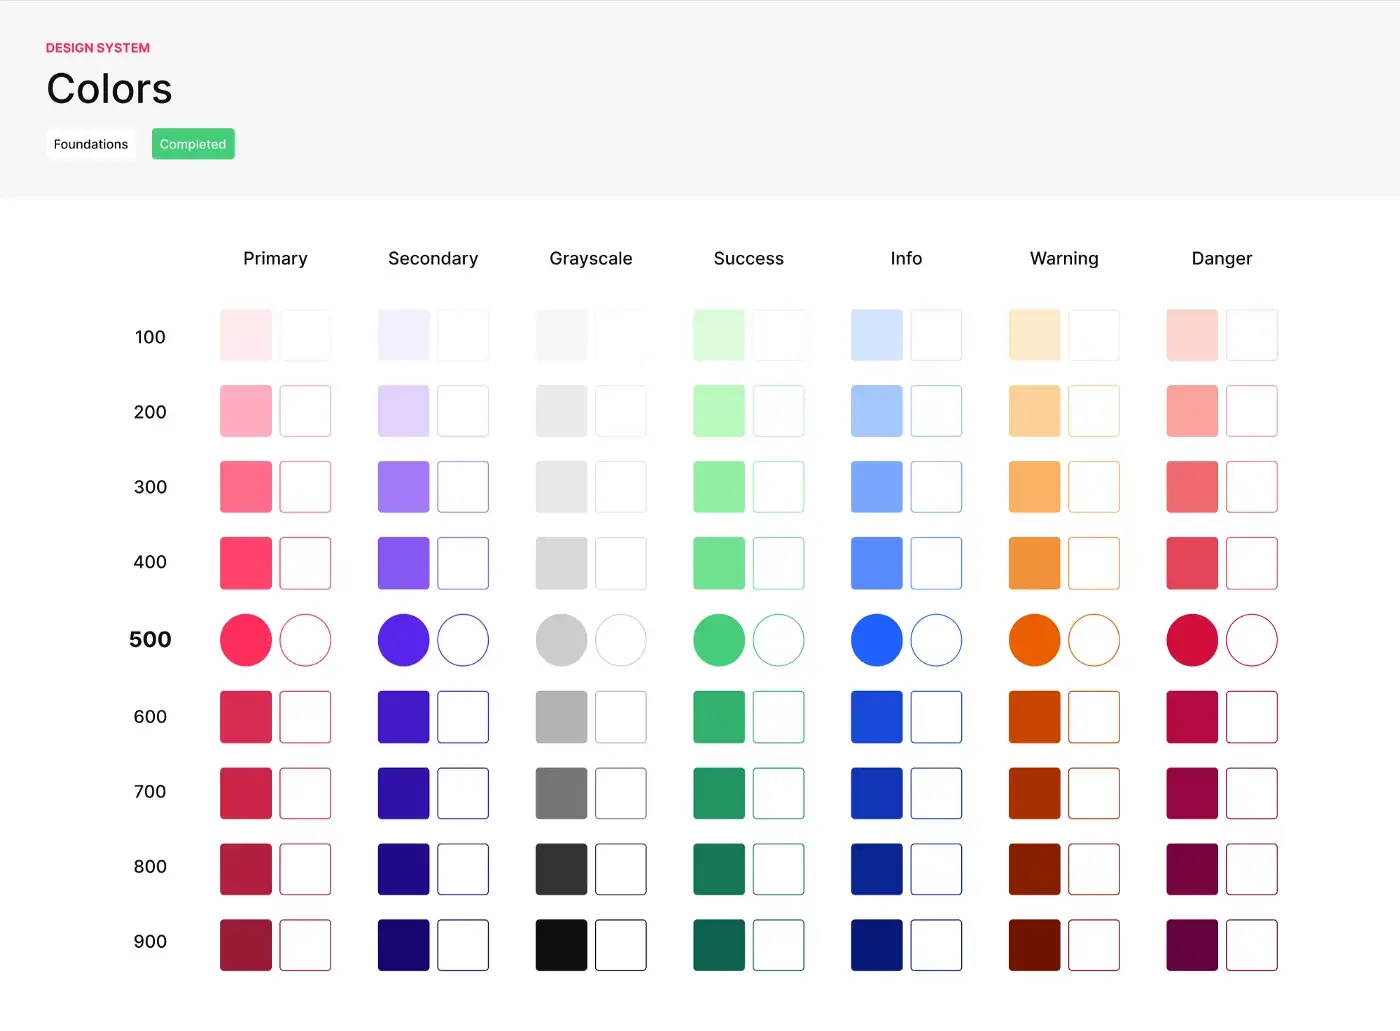Screen dimensions: 1400x1031
Task: Choose the filled Warning 700 burnt orange swatch
Action: point(1035,793)
